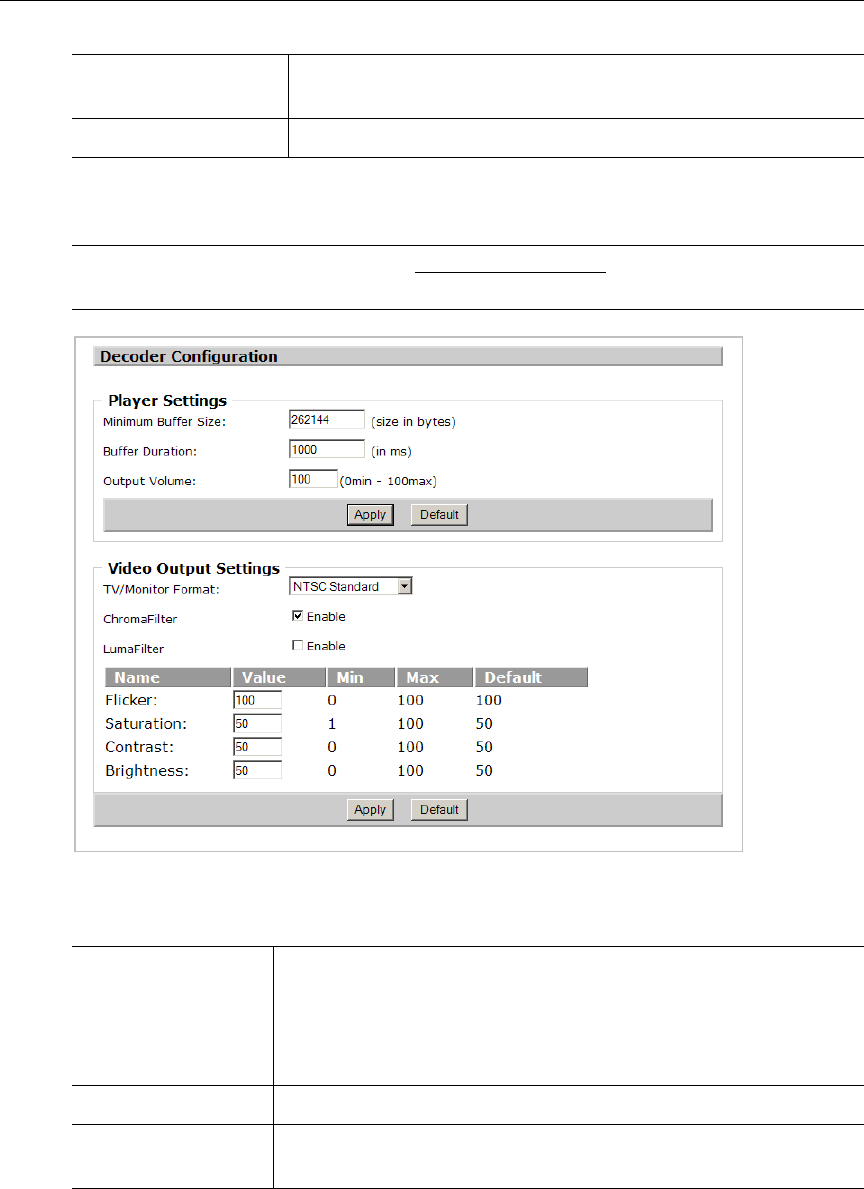Click the Minimum Buffer Size input field
864x1189 pixels.
[x=326, y=421]
